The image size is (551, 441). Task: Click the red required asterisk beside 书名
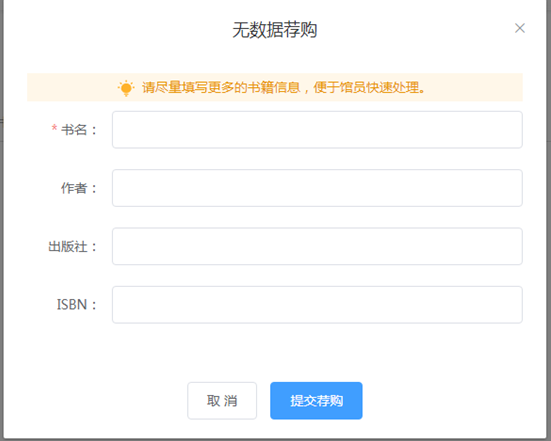pos(54,128)
